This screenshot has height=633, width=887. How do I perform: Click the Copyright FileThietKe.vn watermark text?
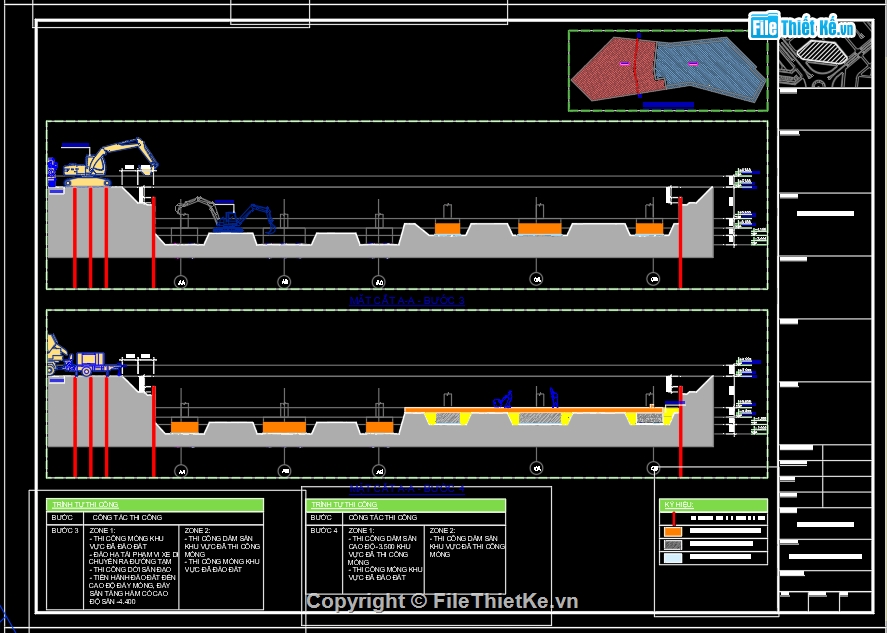point(442,601)
